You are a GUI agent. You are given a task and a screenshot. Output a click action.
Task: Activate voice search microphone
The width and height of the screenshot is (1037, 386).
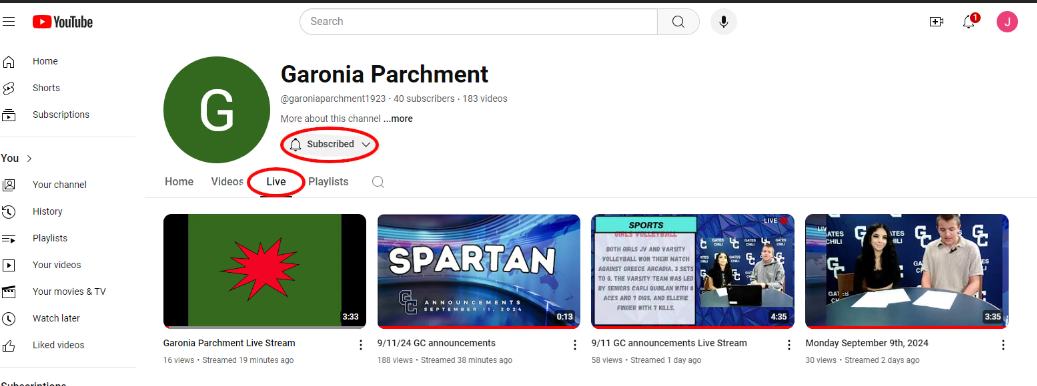tap(724, 22)
